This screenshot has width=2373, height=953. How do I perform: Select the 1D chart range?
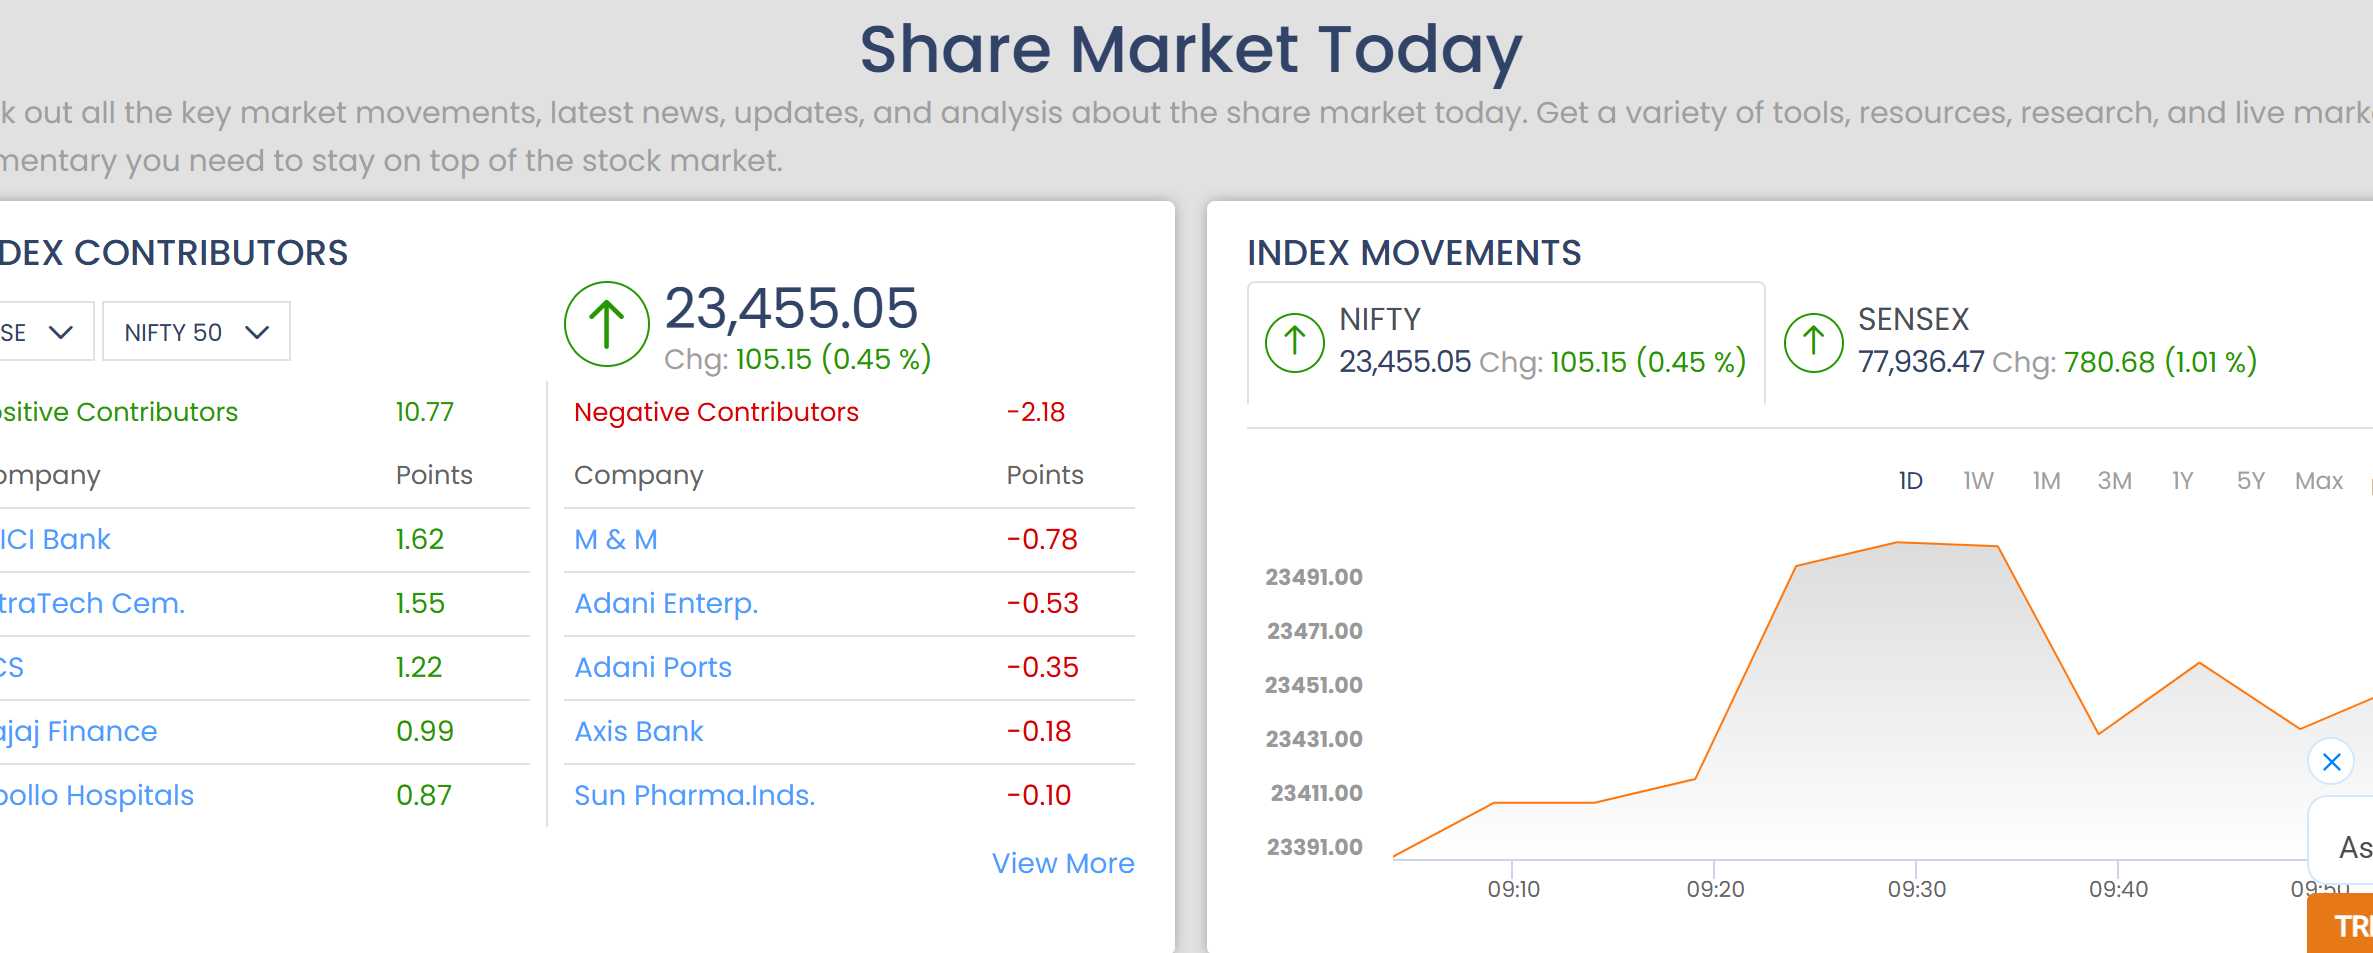1910,481
